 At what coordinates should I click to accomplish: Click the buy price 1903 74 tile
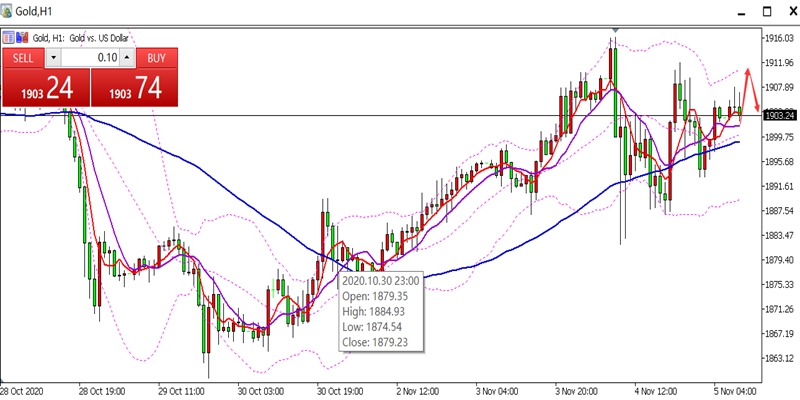coord(134,87)
